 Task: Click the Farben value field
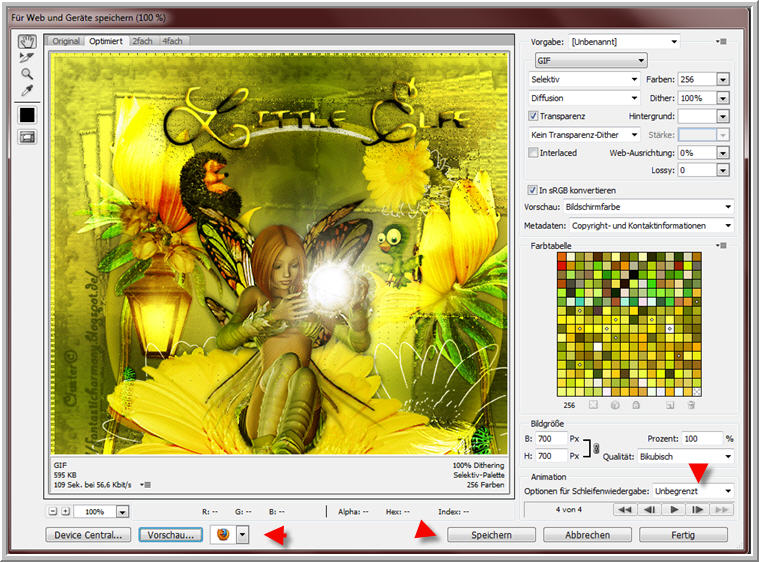click(697, 79)
